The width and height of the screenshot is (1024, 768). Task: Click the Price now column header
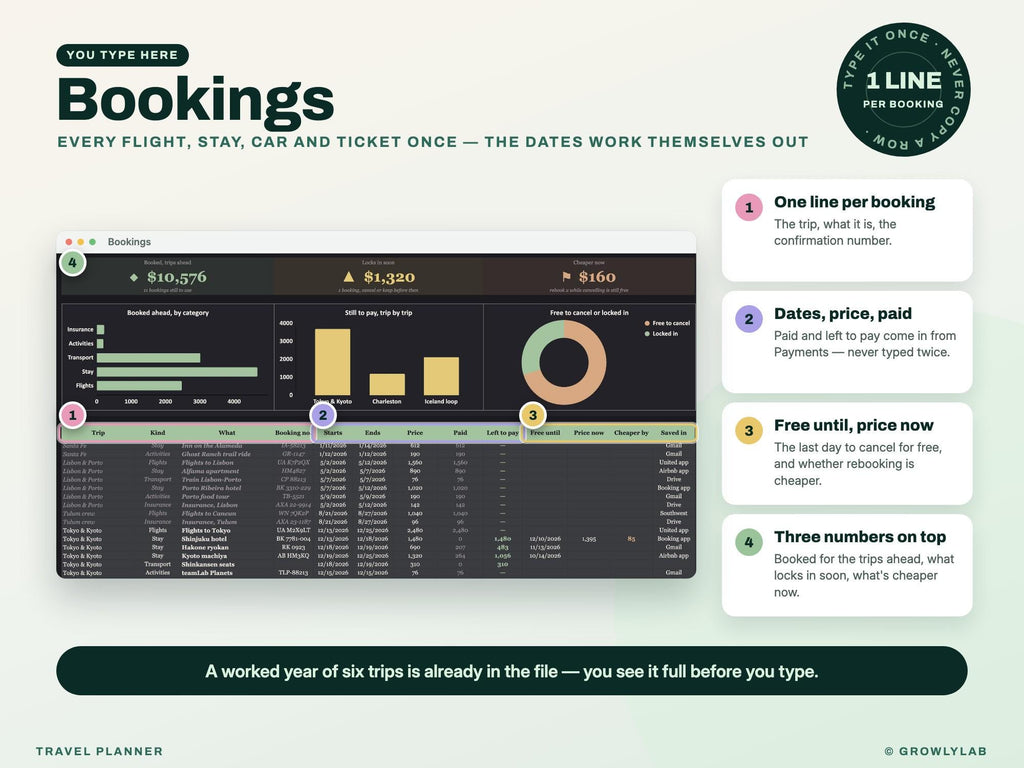click(x=588, y=433)
